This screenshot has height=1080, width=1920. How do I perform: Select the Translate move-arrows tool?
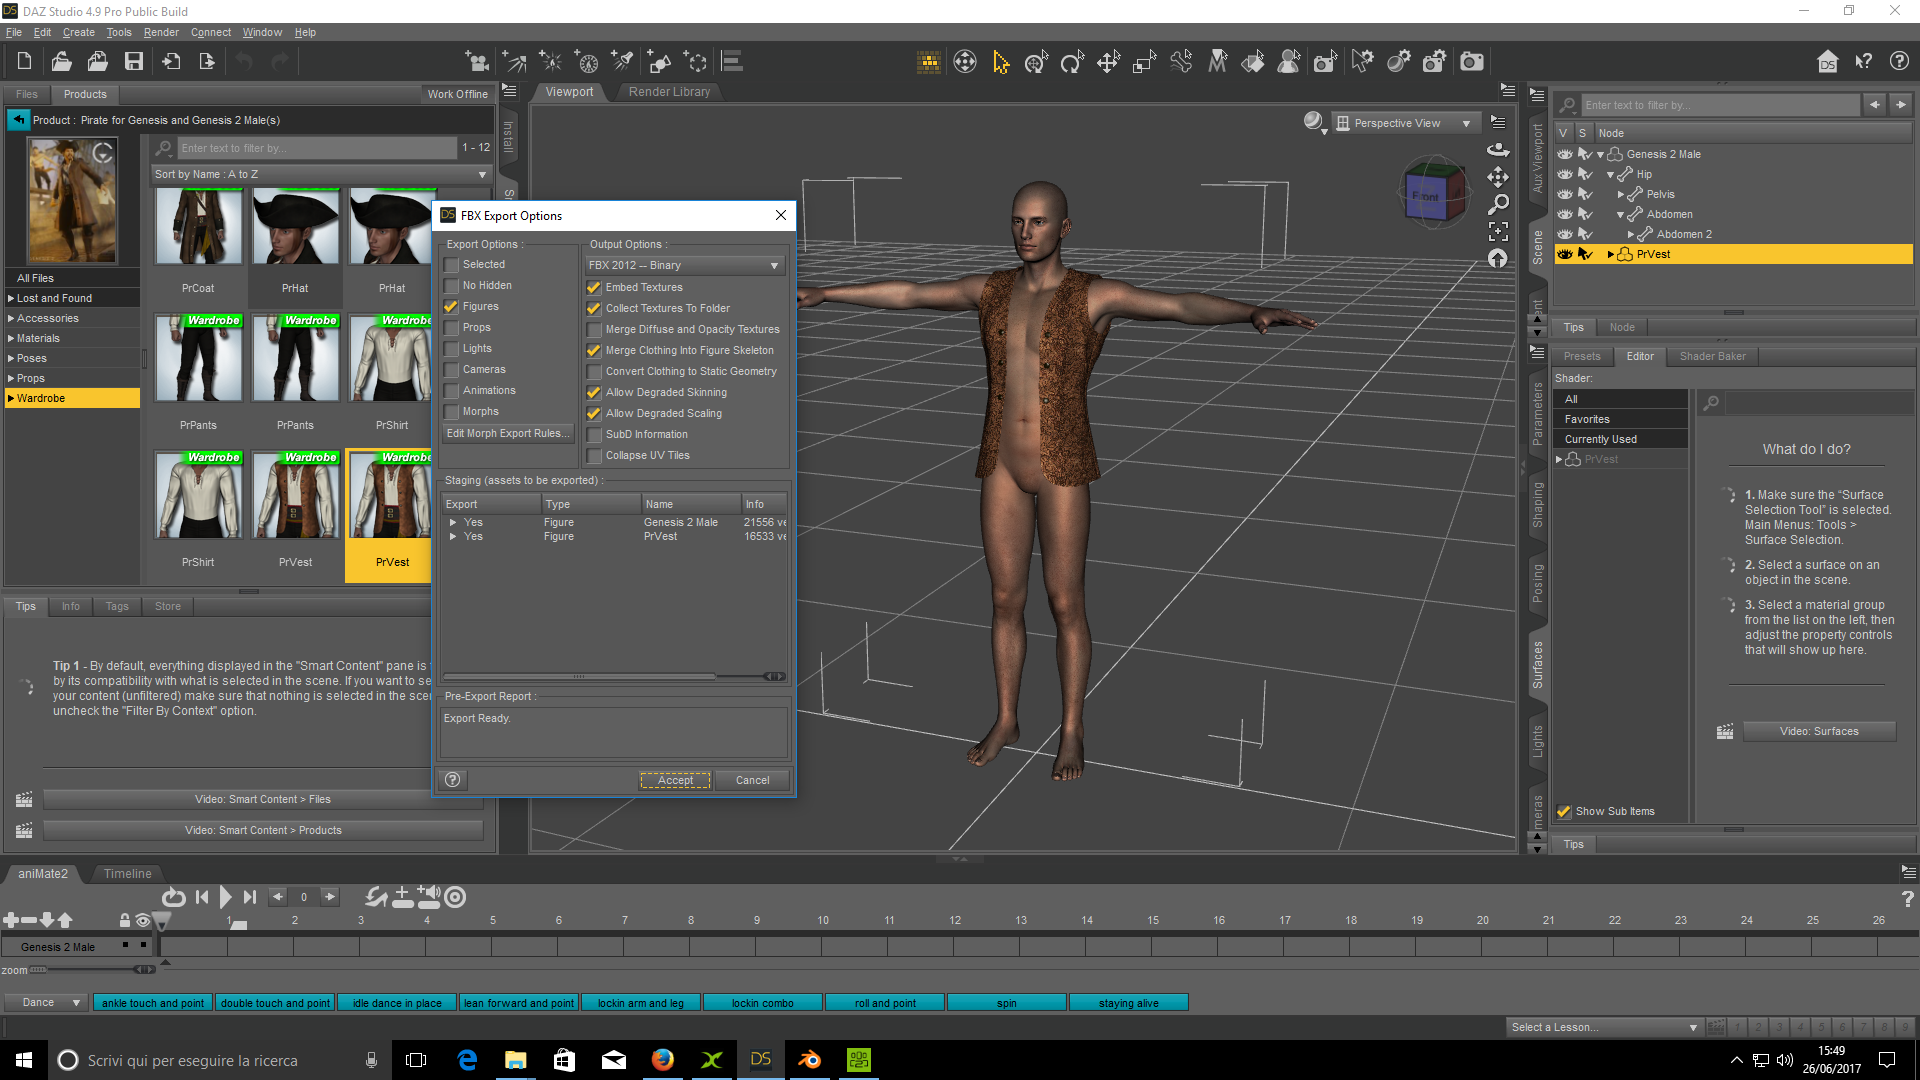coord(1108,62)
